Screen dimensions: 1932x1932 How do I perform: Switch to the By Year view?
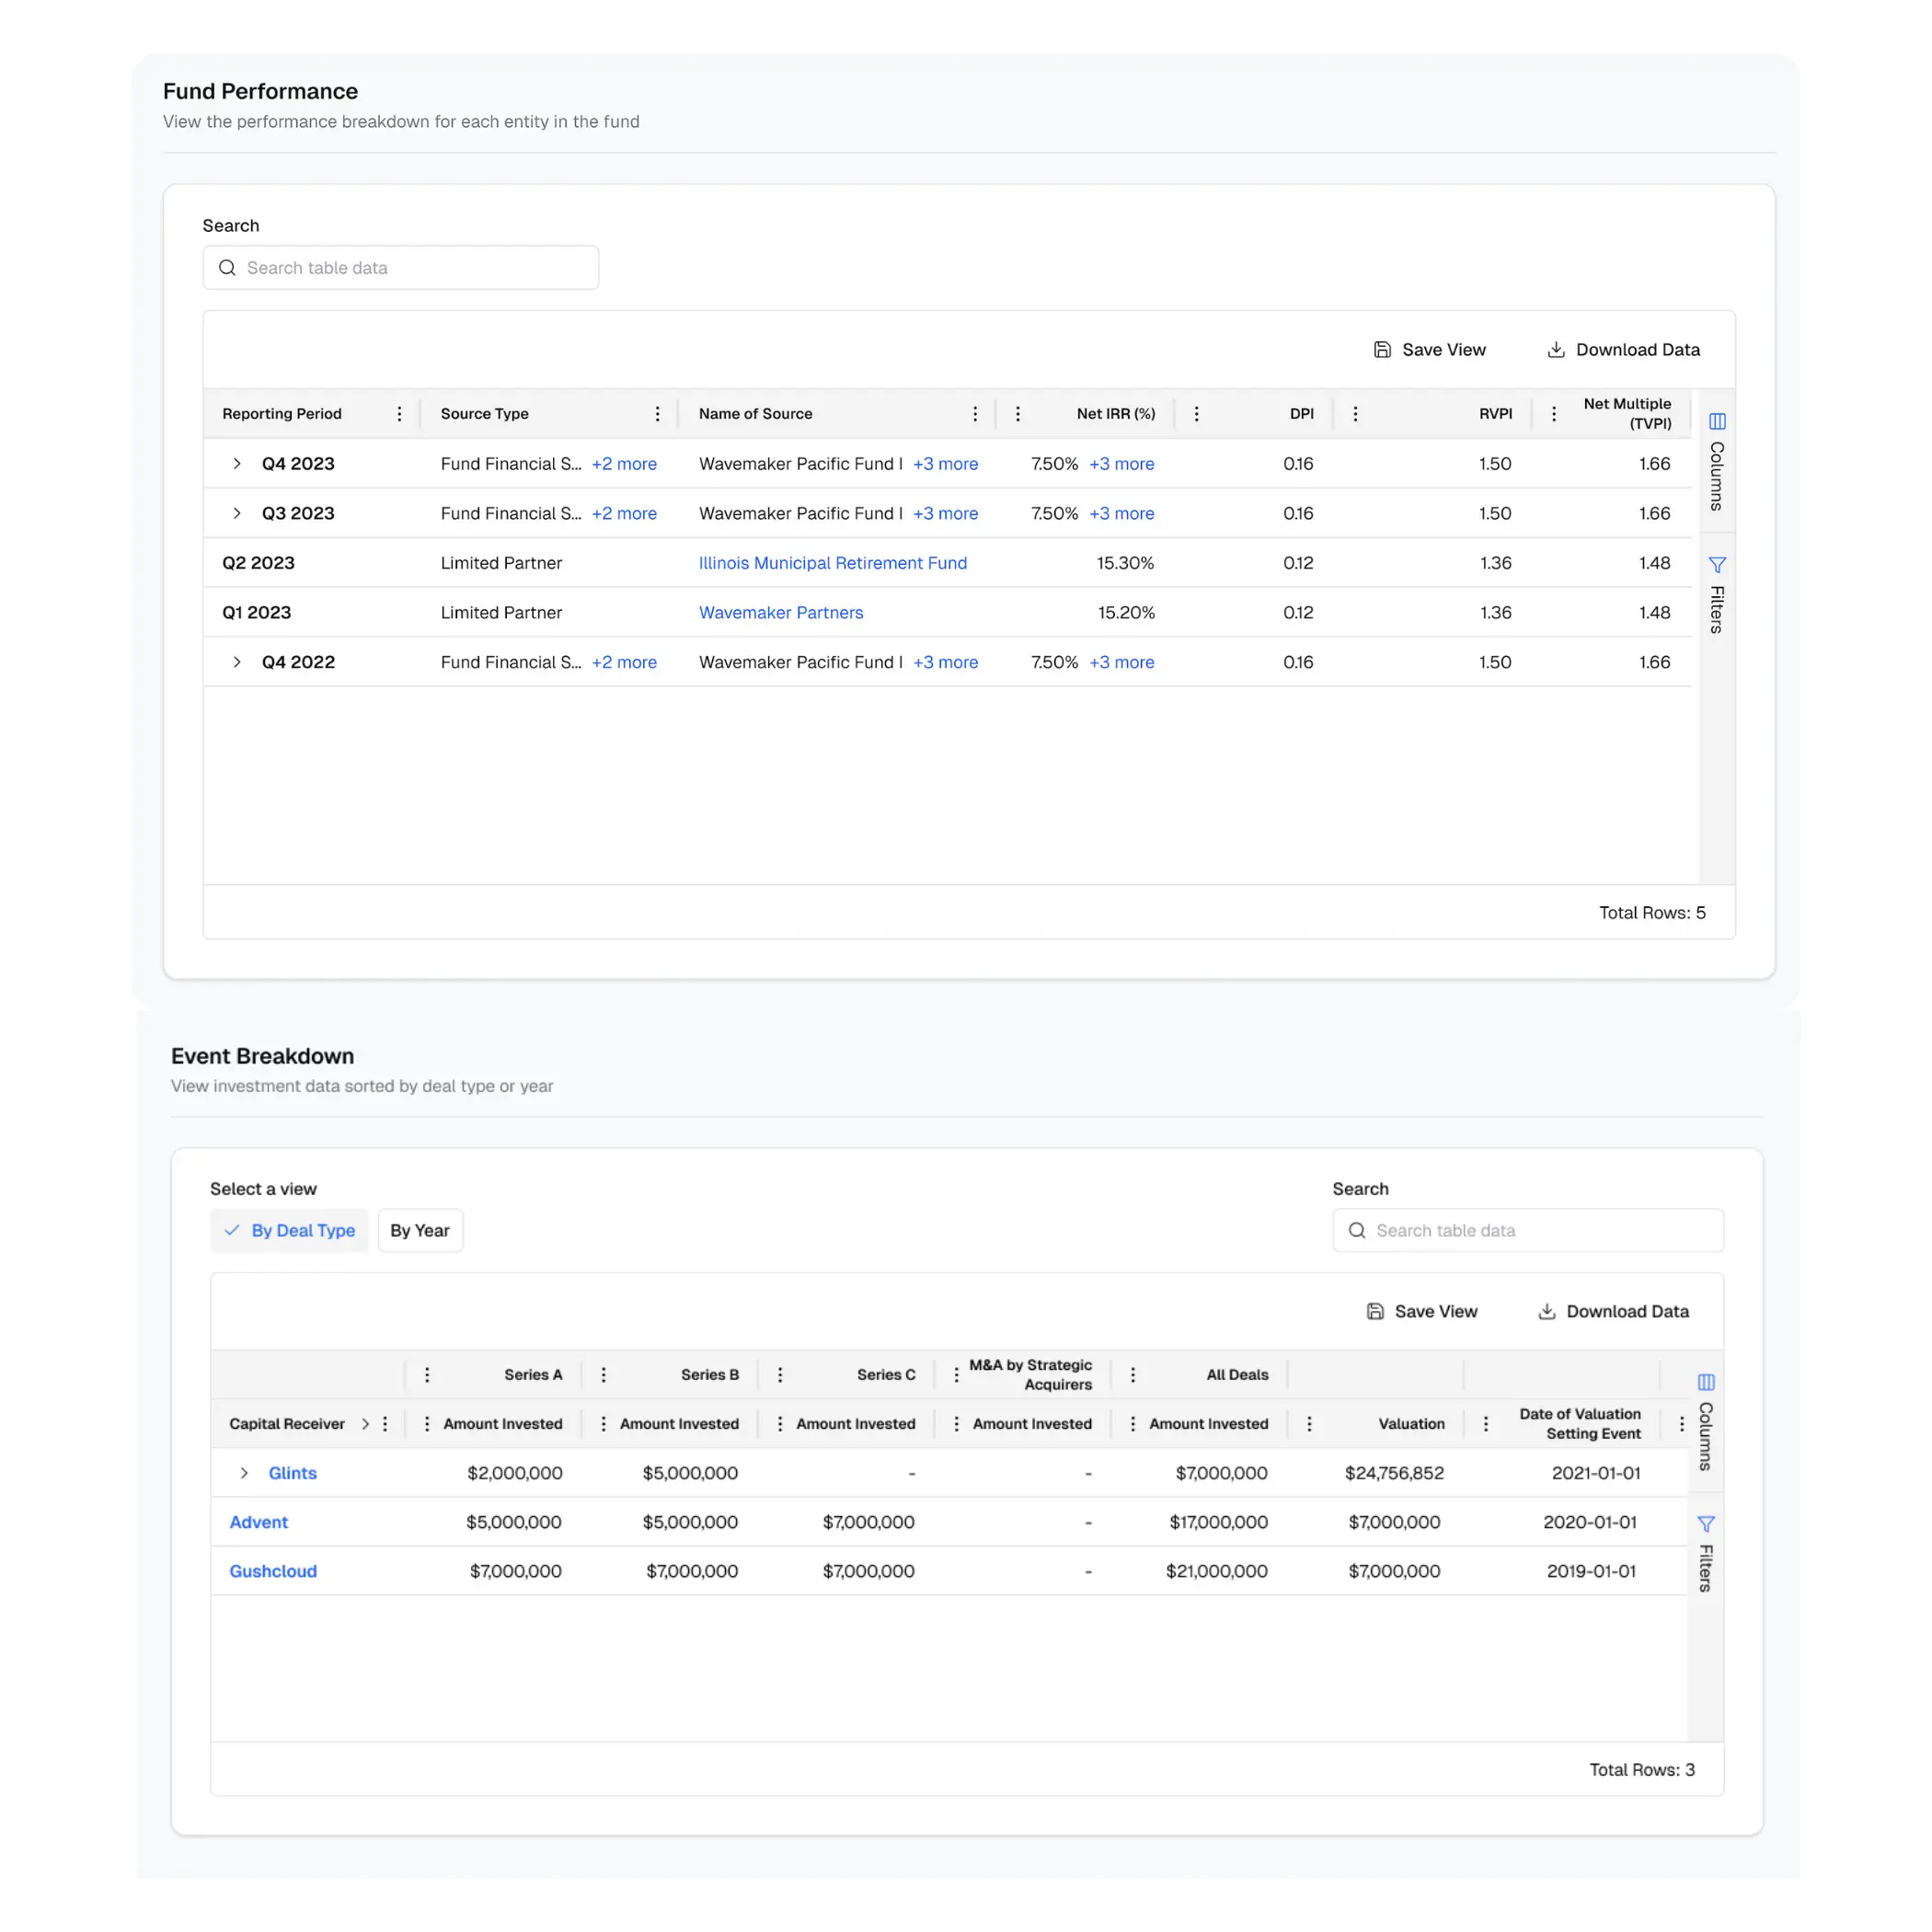pyautogui.click(x=420, y=1230)
